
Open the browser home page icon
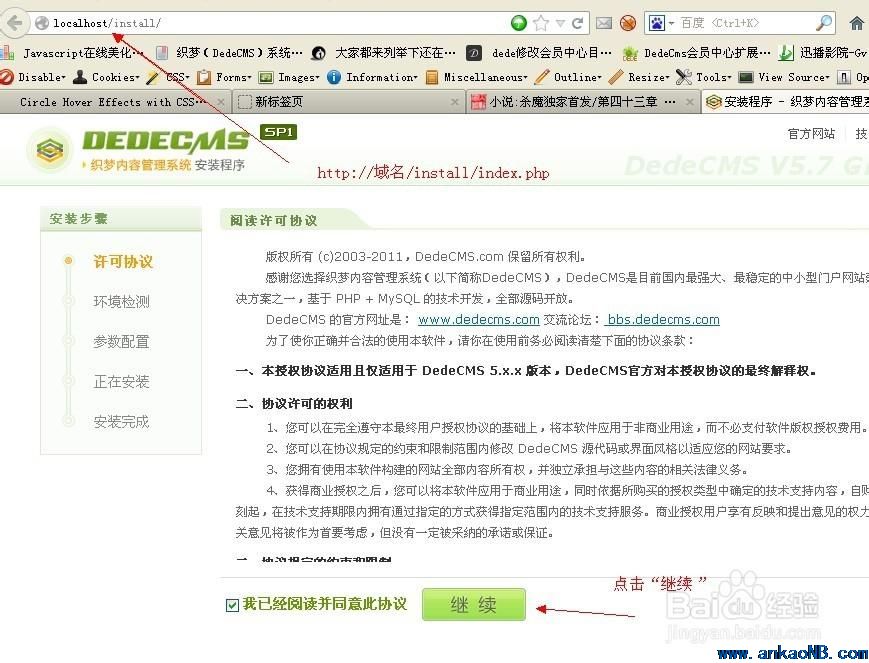pos(857,23)
